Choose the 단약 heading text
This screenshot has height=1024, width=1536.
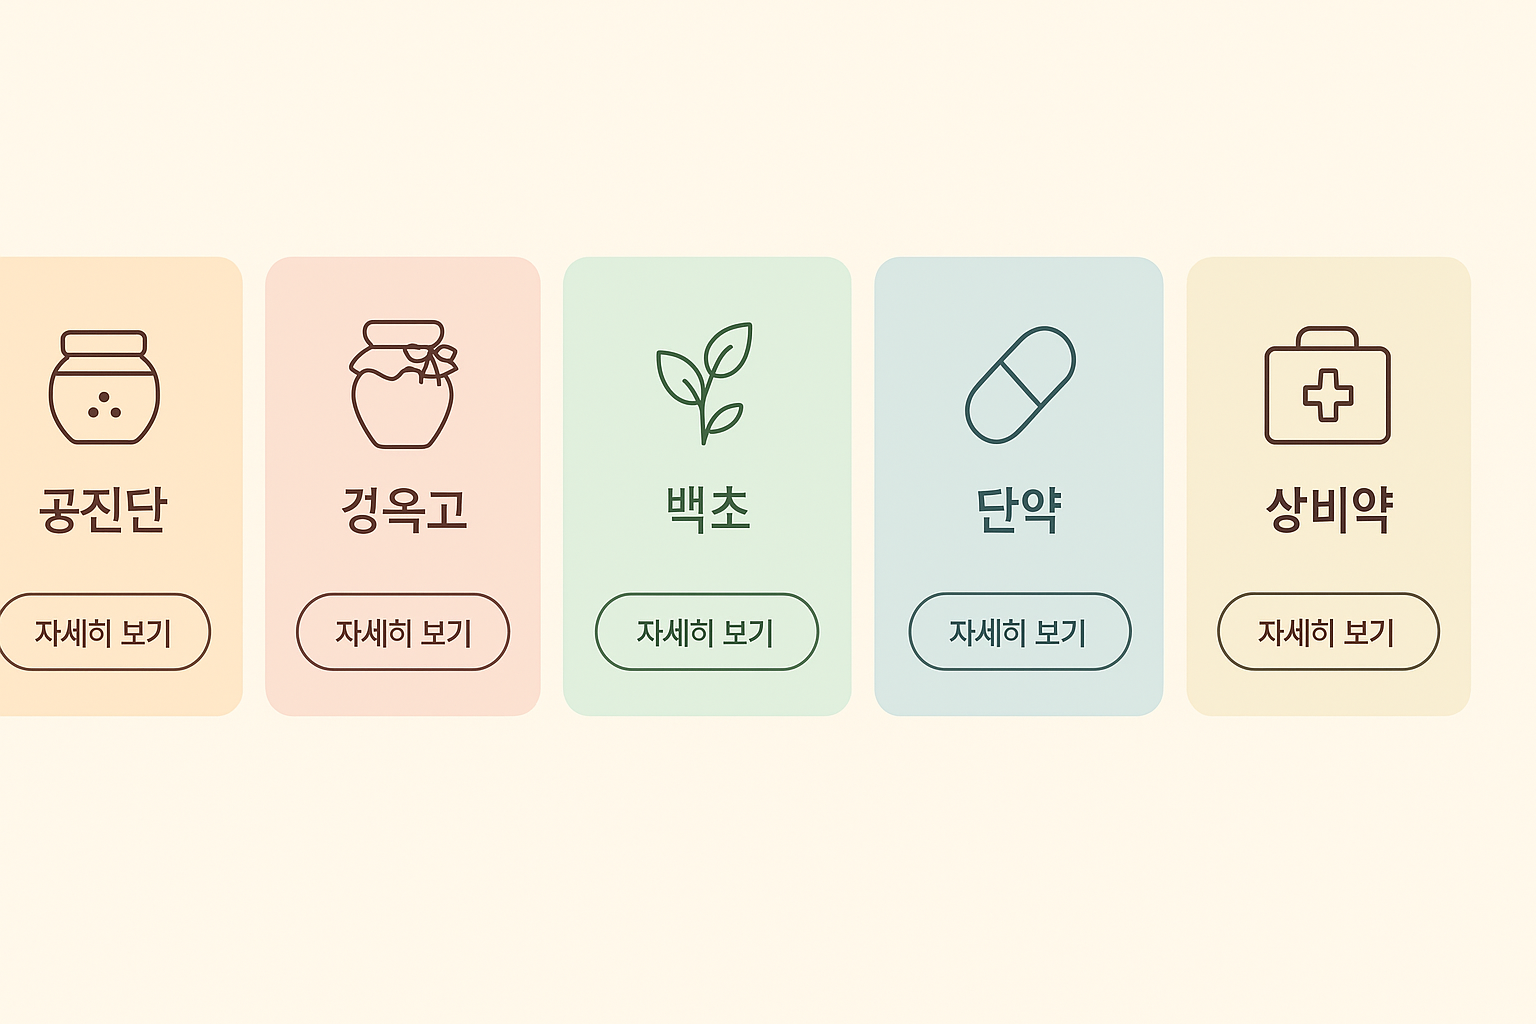tap(1018, 509)
